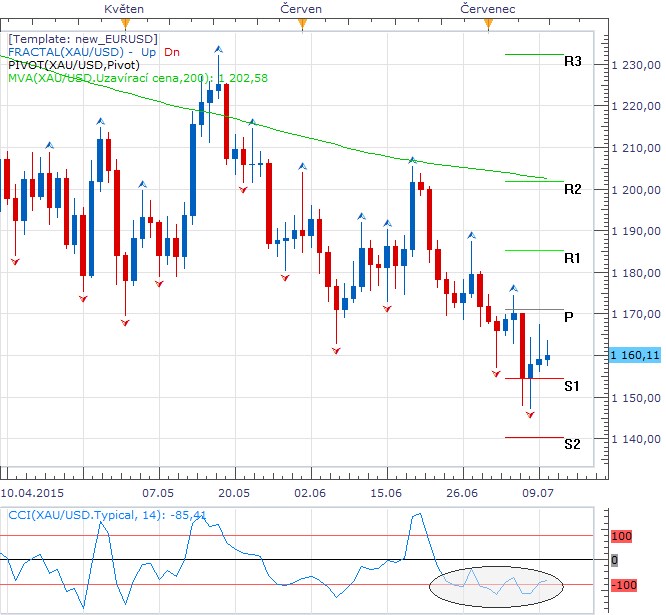This screenshot has height=615, width=666.
Task: Click the 26.06 date axis label
Action: pyautogui.click(x=462, y=493)
